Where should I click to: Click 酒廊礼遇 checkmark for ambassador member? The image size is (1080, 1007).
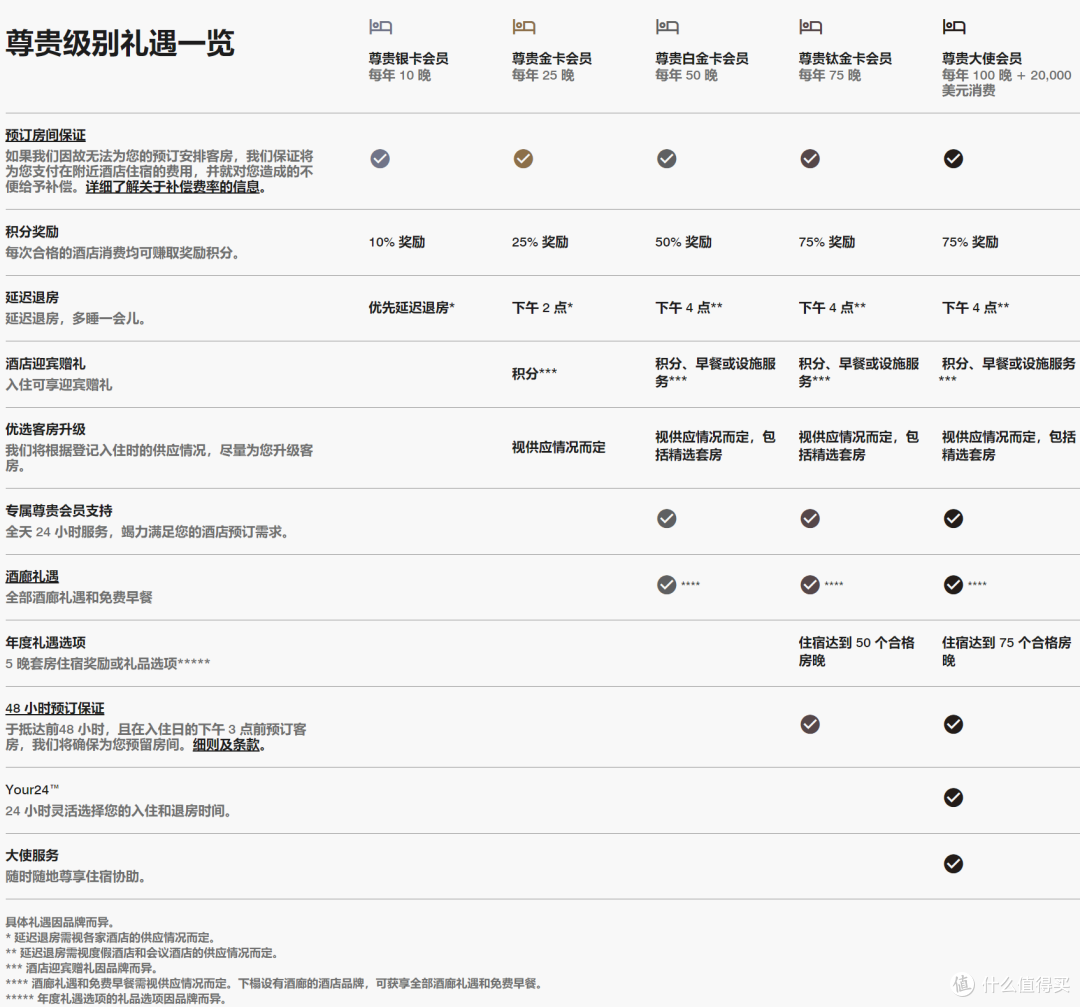click(x=953, y=585)
